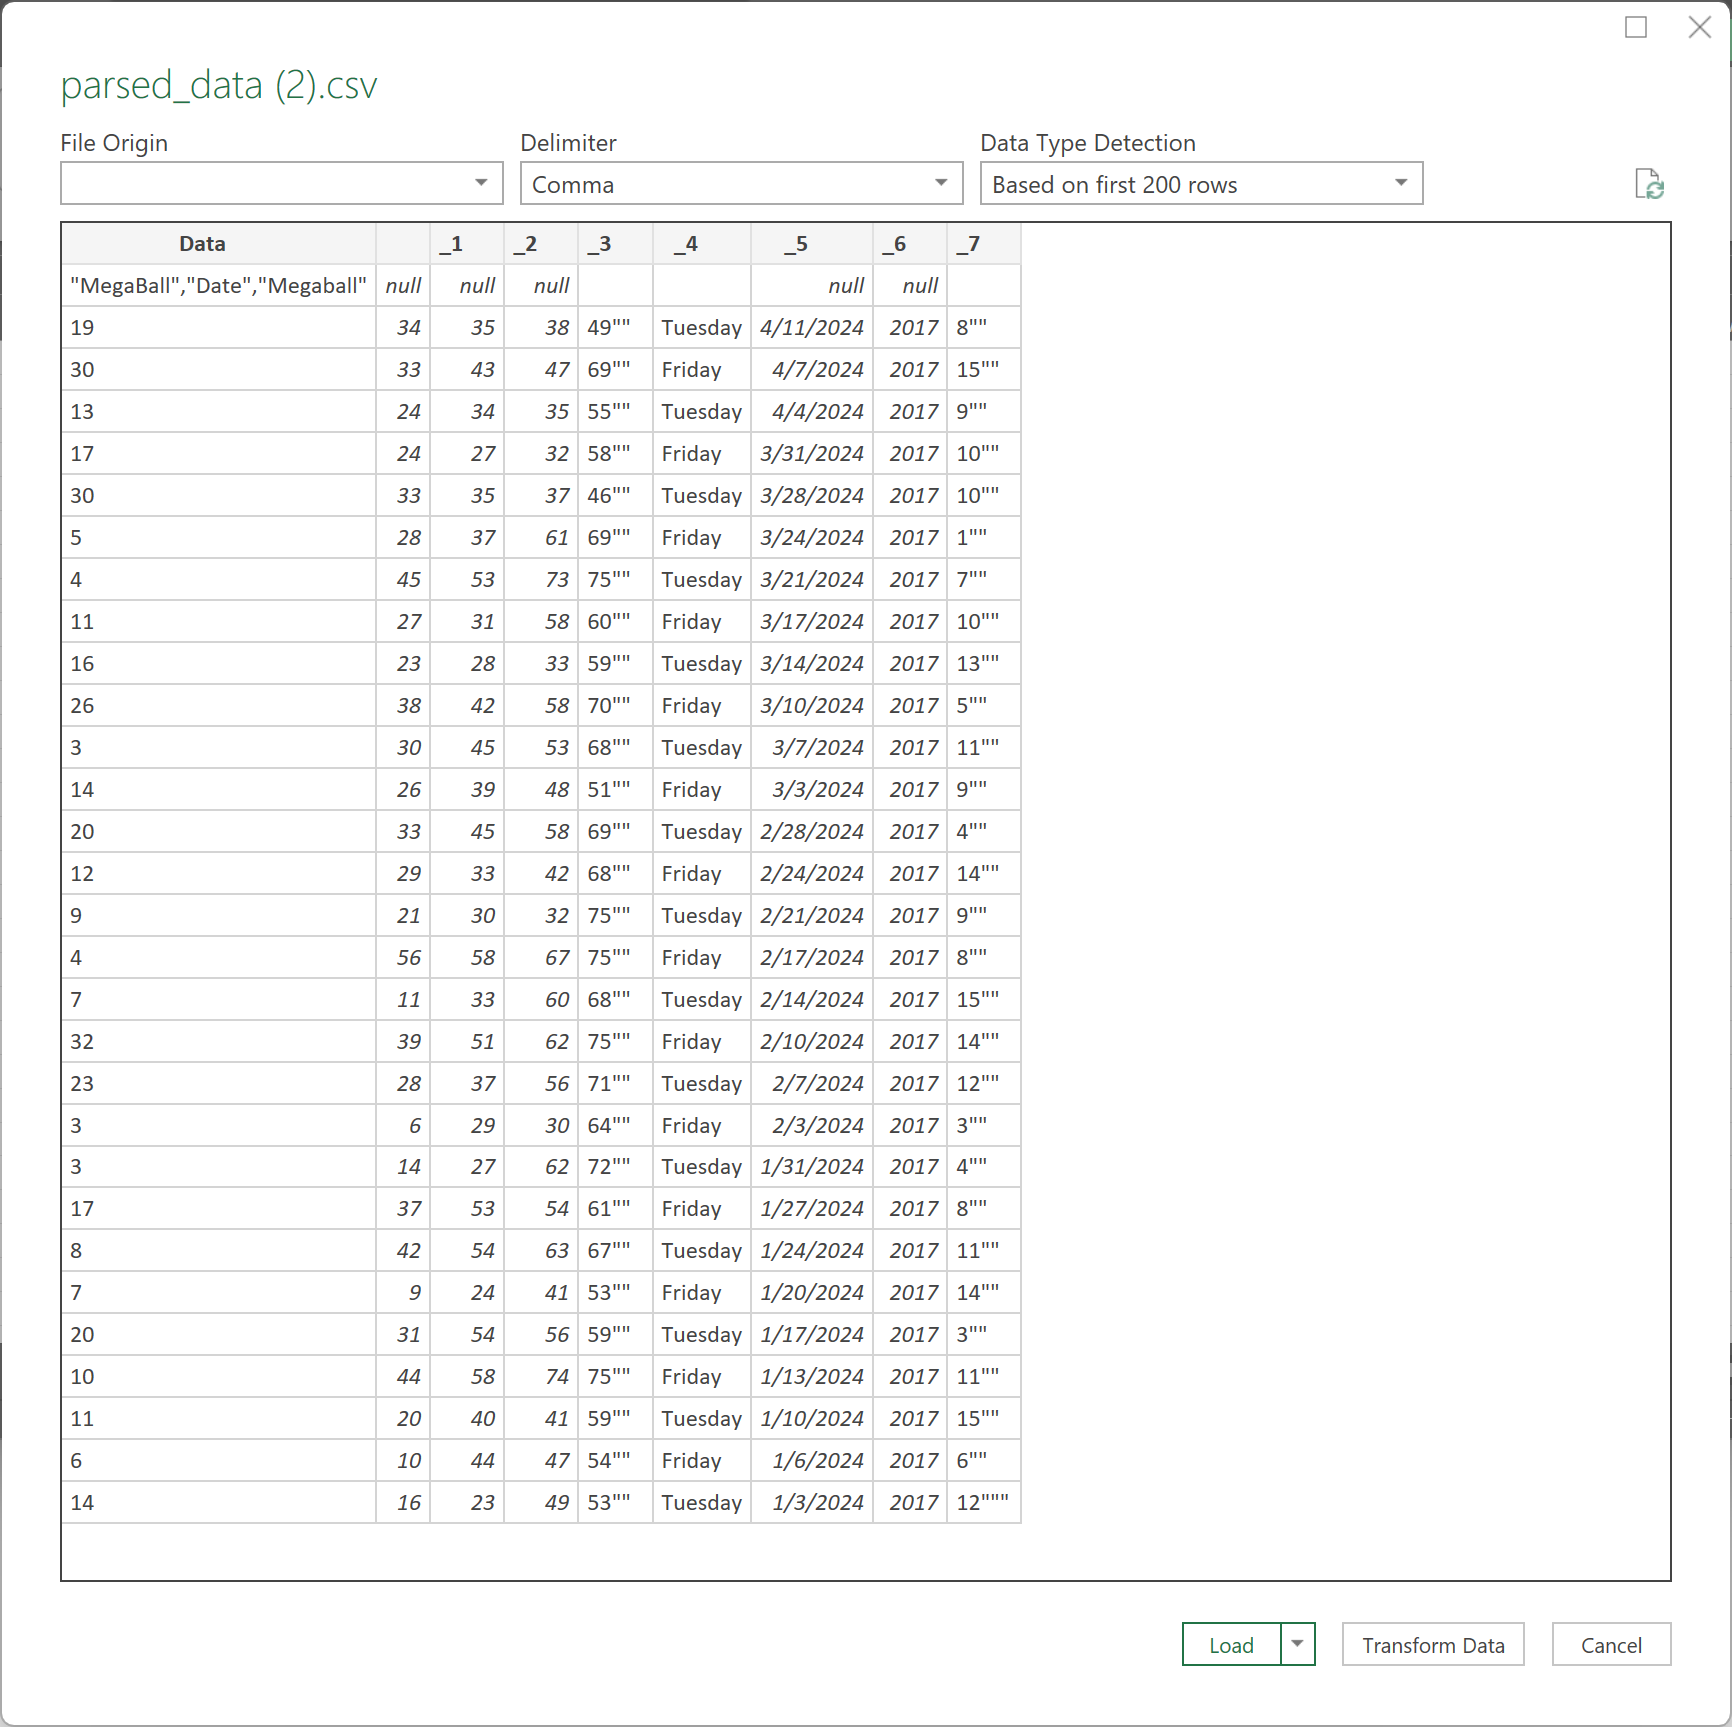Click the 60"" cell in _3 column
Viewport: 1732px width, 1727px height.
coord(615,622)
